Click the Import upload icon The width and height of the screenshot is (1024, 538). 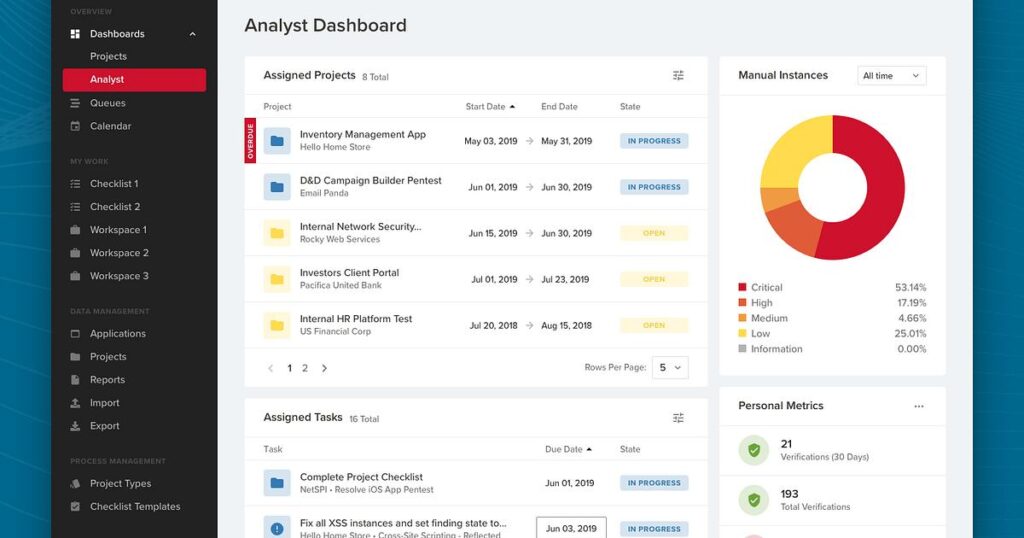[x=75, y=403]
